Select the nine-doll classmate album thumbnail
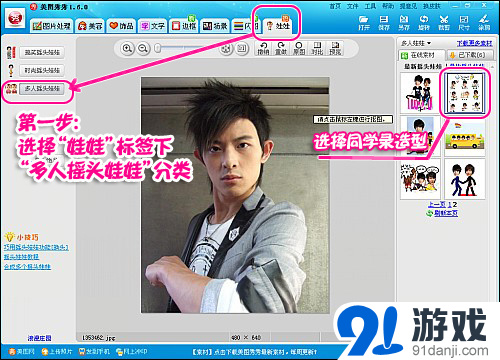Screen dimensions: 500x360 465,93
